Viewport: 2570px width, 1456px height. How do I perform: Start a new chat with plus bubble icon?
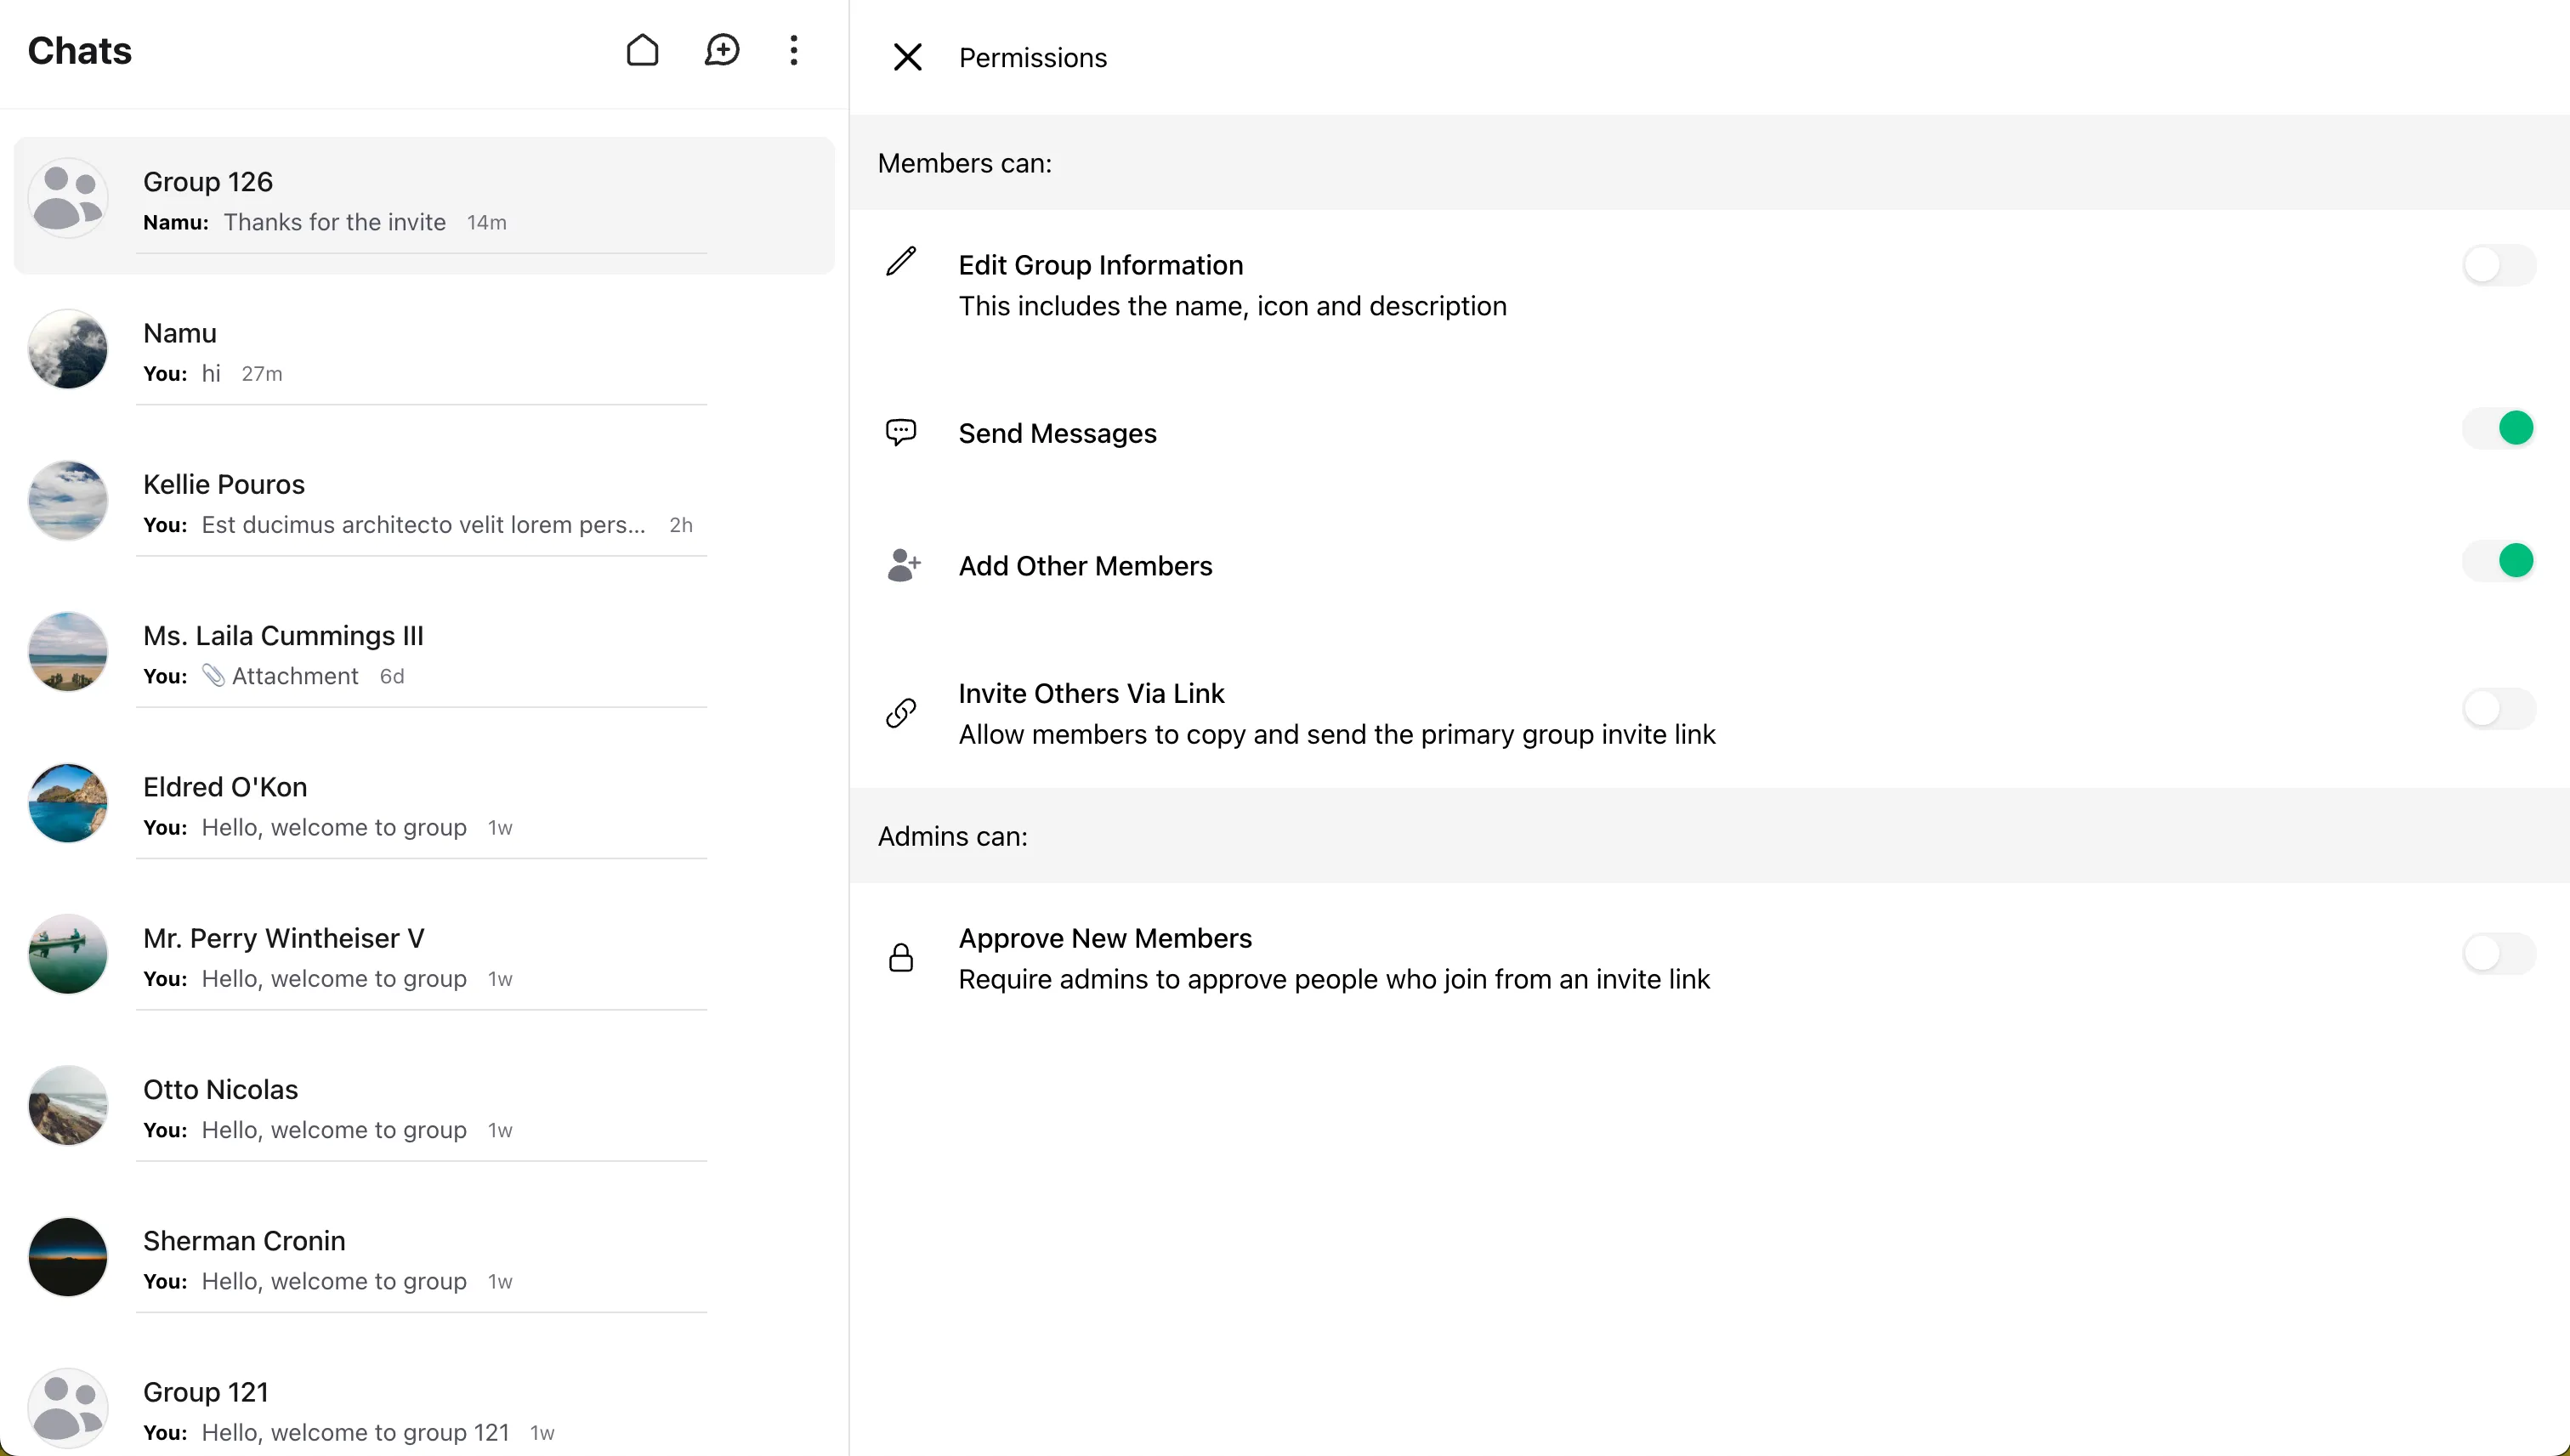coord(721,50)
